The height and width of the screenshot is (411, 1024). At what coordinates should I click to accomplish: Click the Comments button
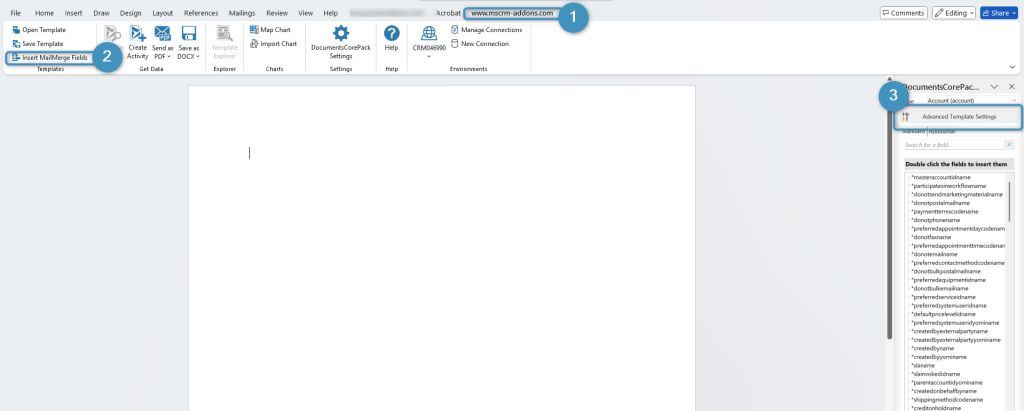(903, 13)
